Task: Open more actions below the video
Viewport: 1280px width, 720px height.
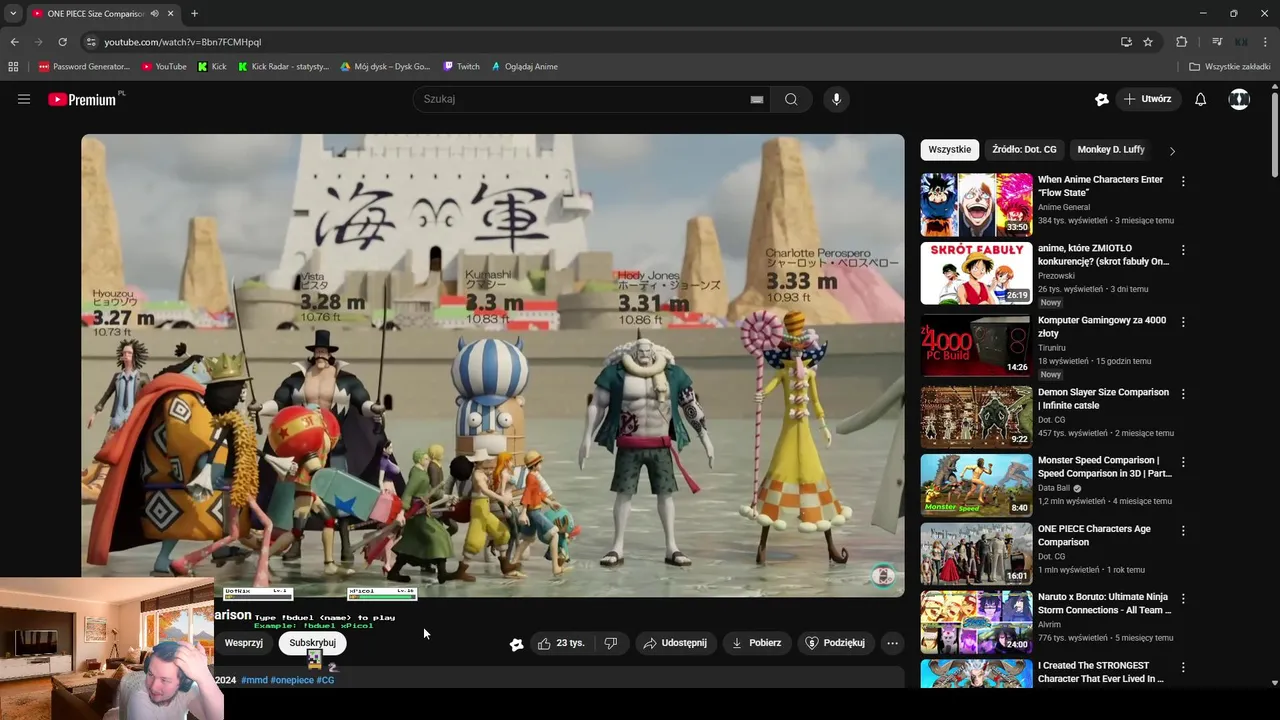Action: [893, 643]
